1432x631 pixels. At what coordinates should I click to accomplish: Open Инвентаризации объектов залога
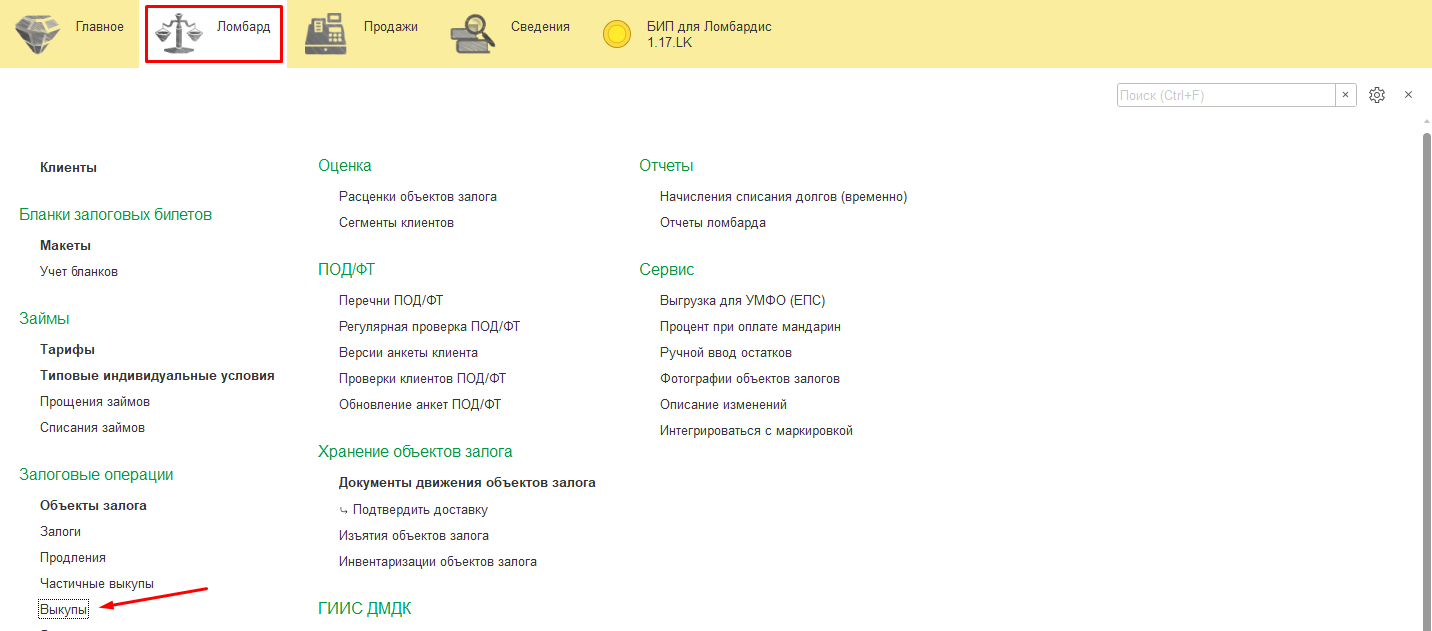point(438,561)
